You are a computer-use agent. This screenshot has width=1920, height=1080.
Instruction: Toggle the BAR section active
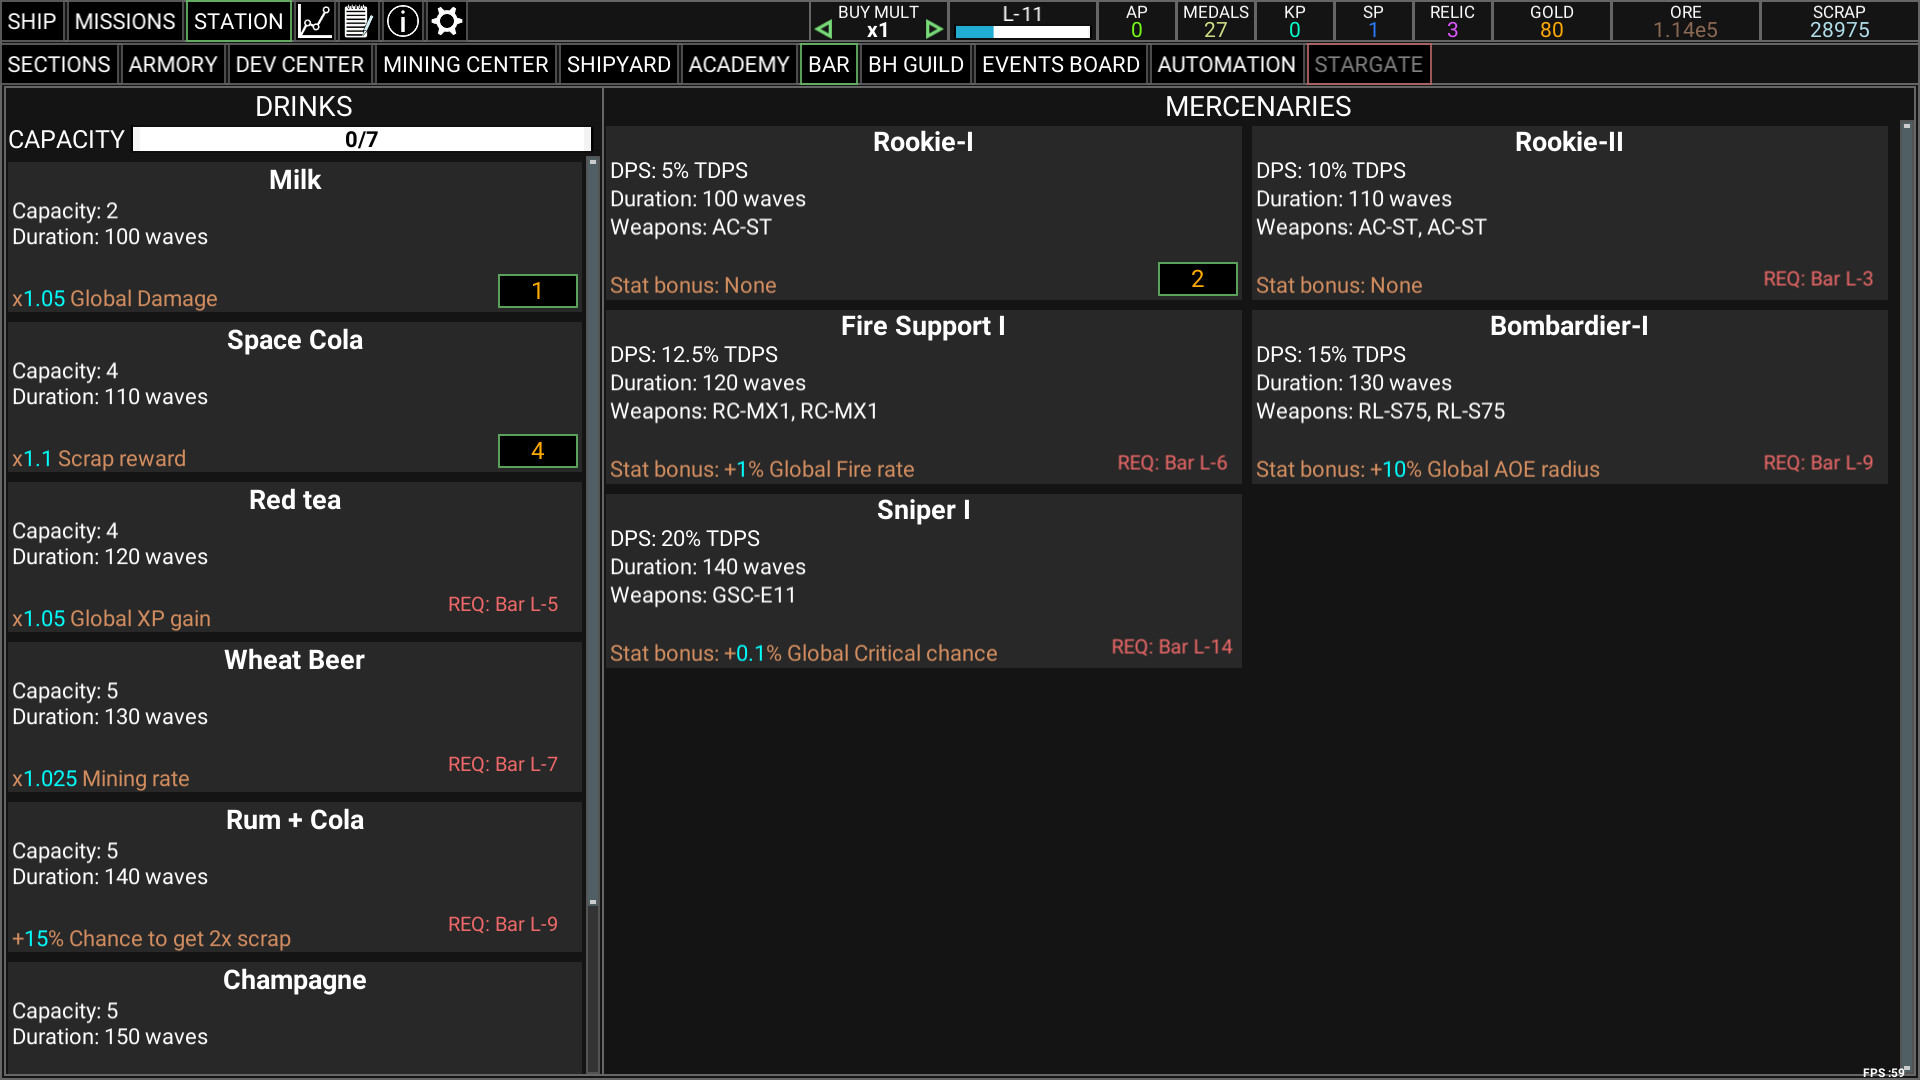point(829,64)
